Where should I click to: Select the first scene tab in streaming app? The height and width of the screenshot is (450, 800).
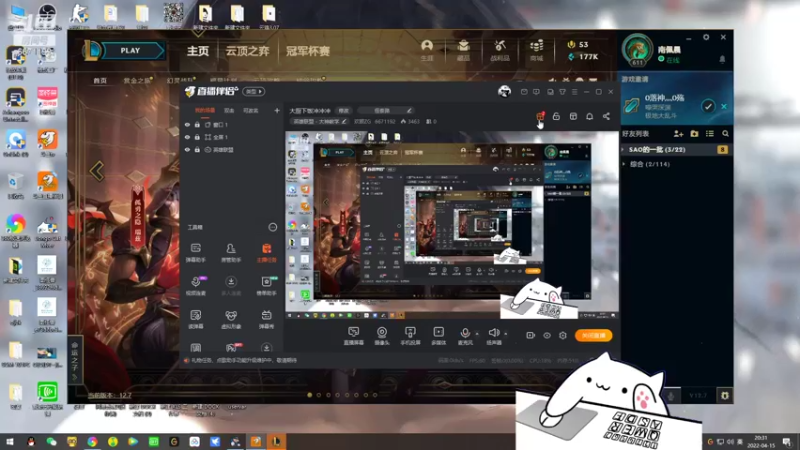[x=205, y=110]
